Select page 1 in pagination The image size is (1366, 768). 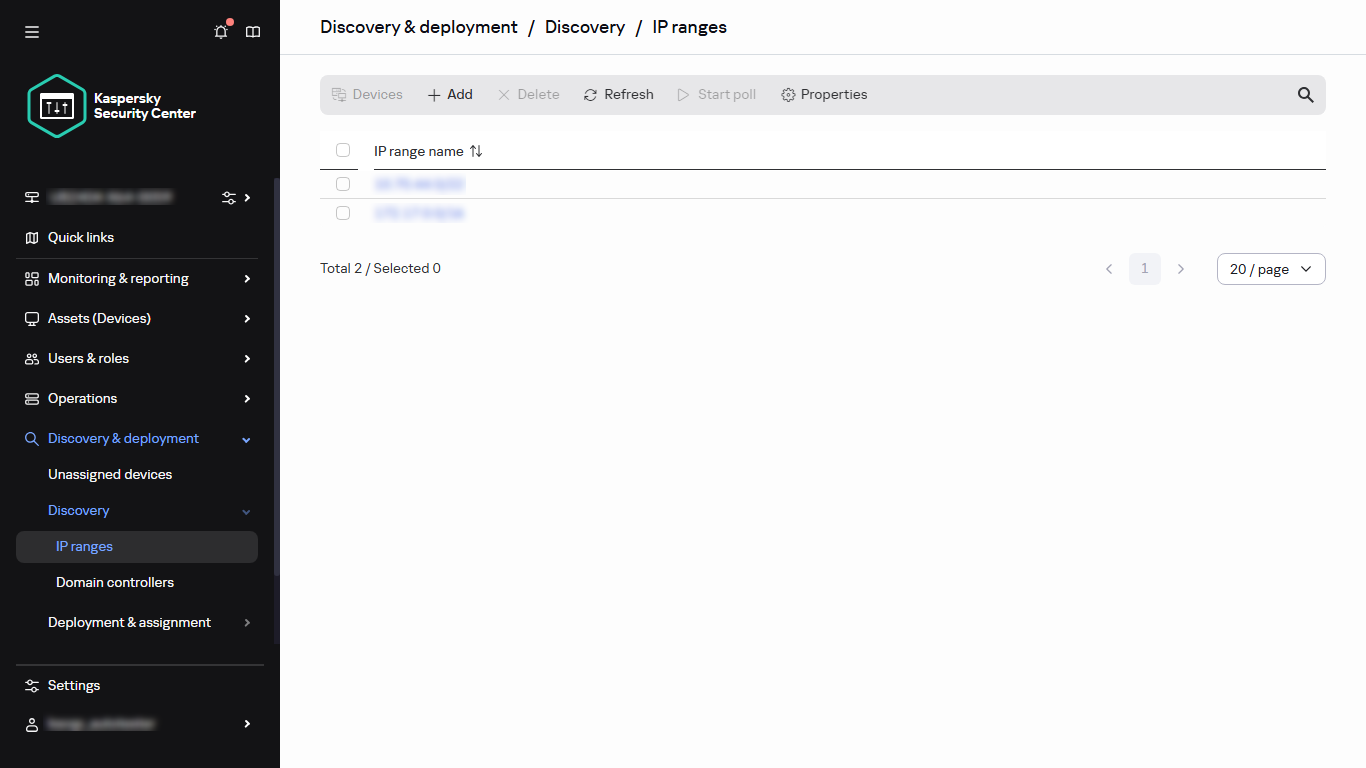point(1144,269)
